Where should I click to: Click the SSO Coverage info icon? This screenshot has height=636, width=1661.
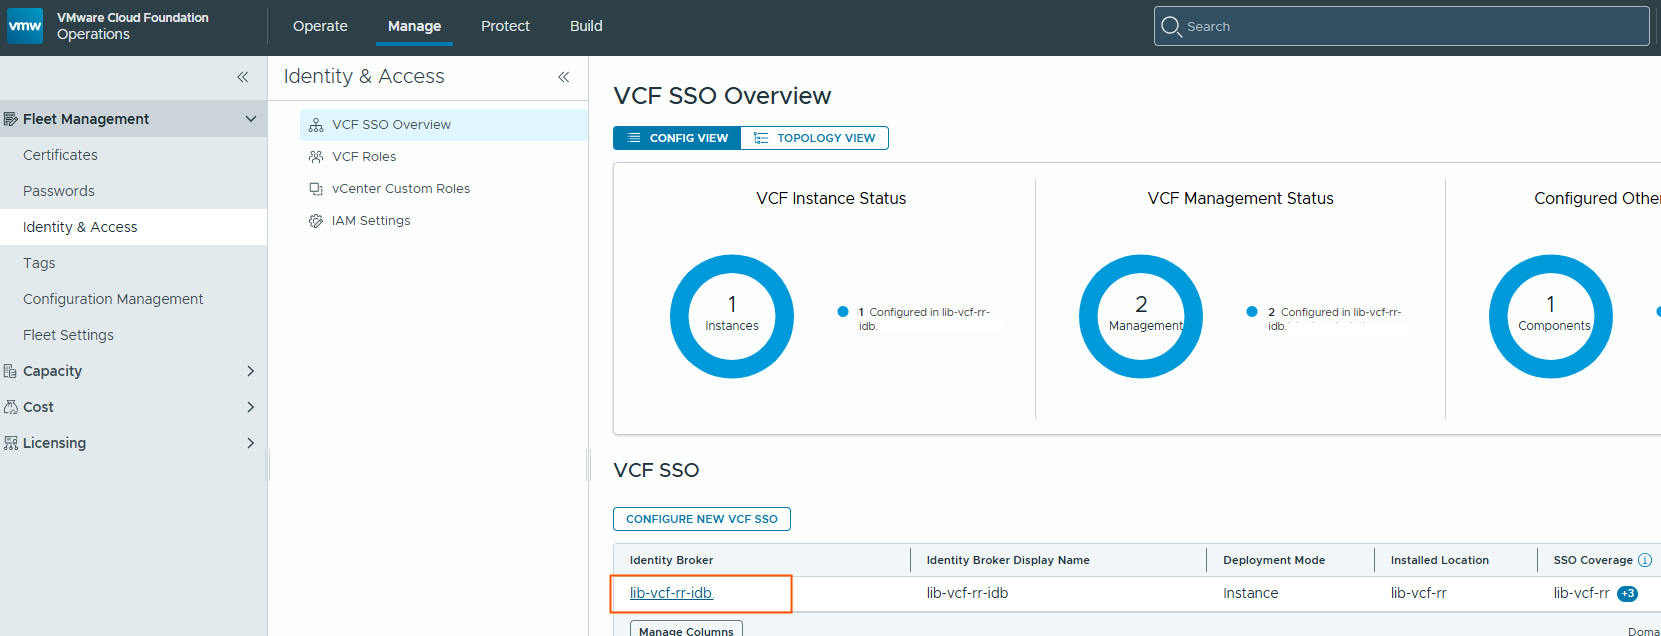pyautogui.click(x=1645, y=560)
